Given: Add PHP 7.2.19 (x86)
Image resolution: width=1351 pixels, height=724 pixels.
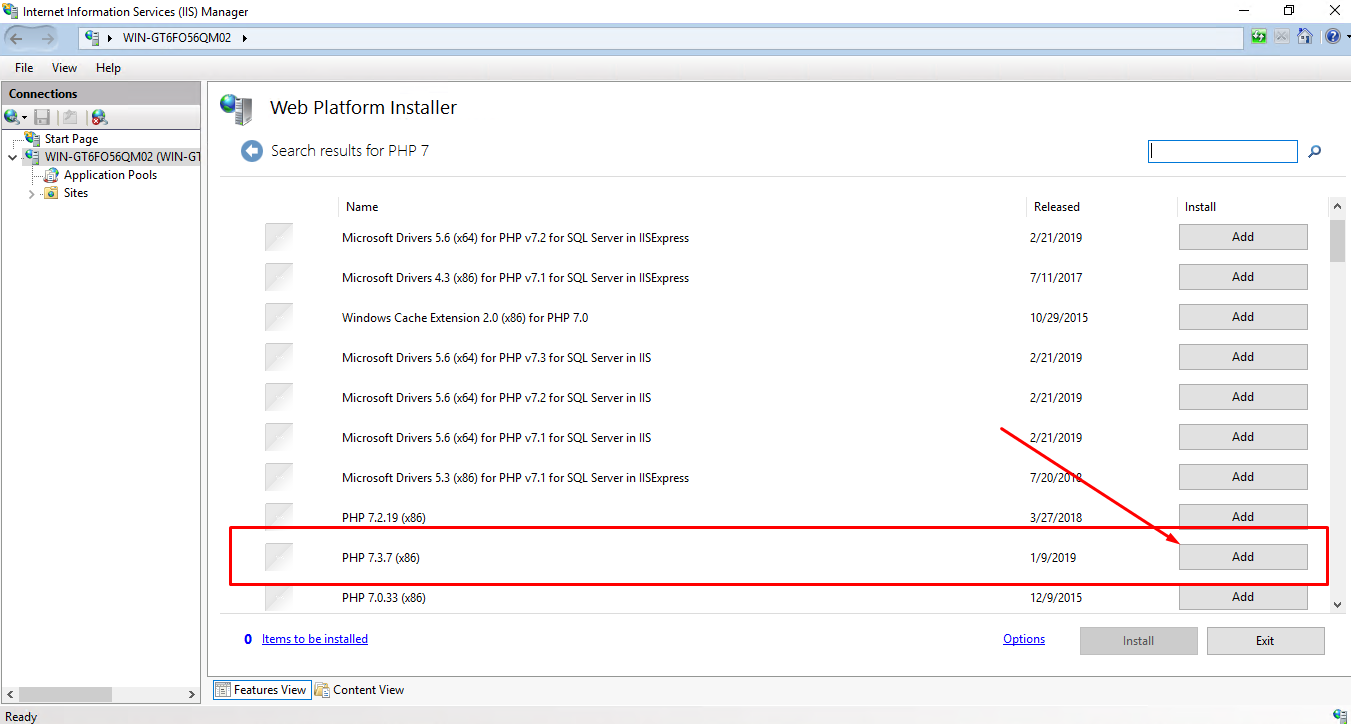Looking at the screenshot, I should (x=1243, y=517).
